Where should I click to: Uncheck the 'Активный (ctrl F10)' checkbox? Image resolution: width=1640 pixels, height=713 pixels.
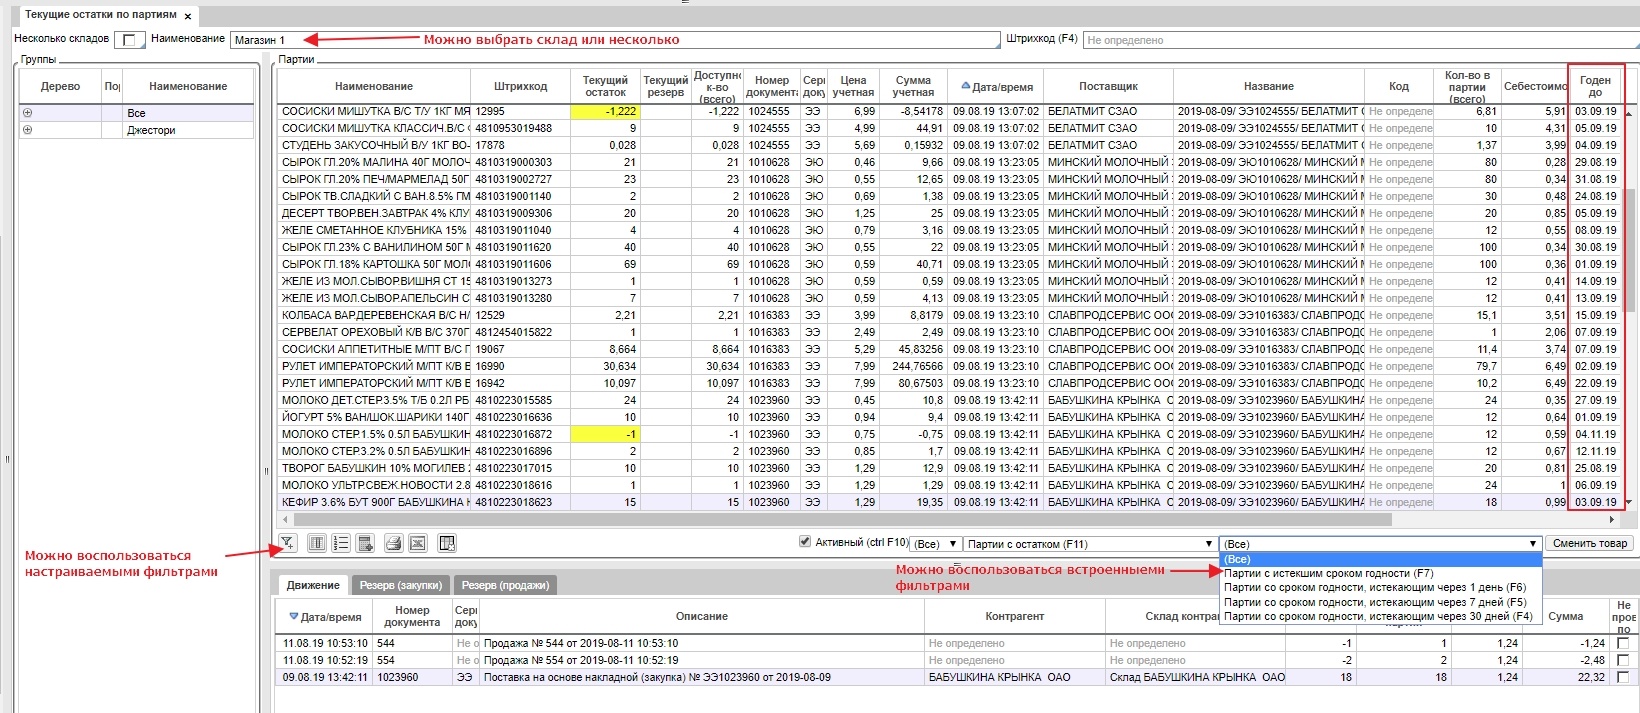(x=805, y=542)
